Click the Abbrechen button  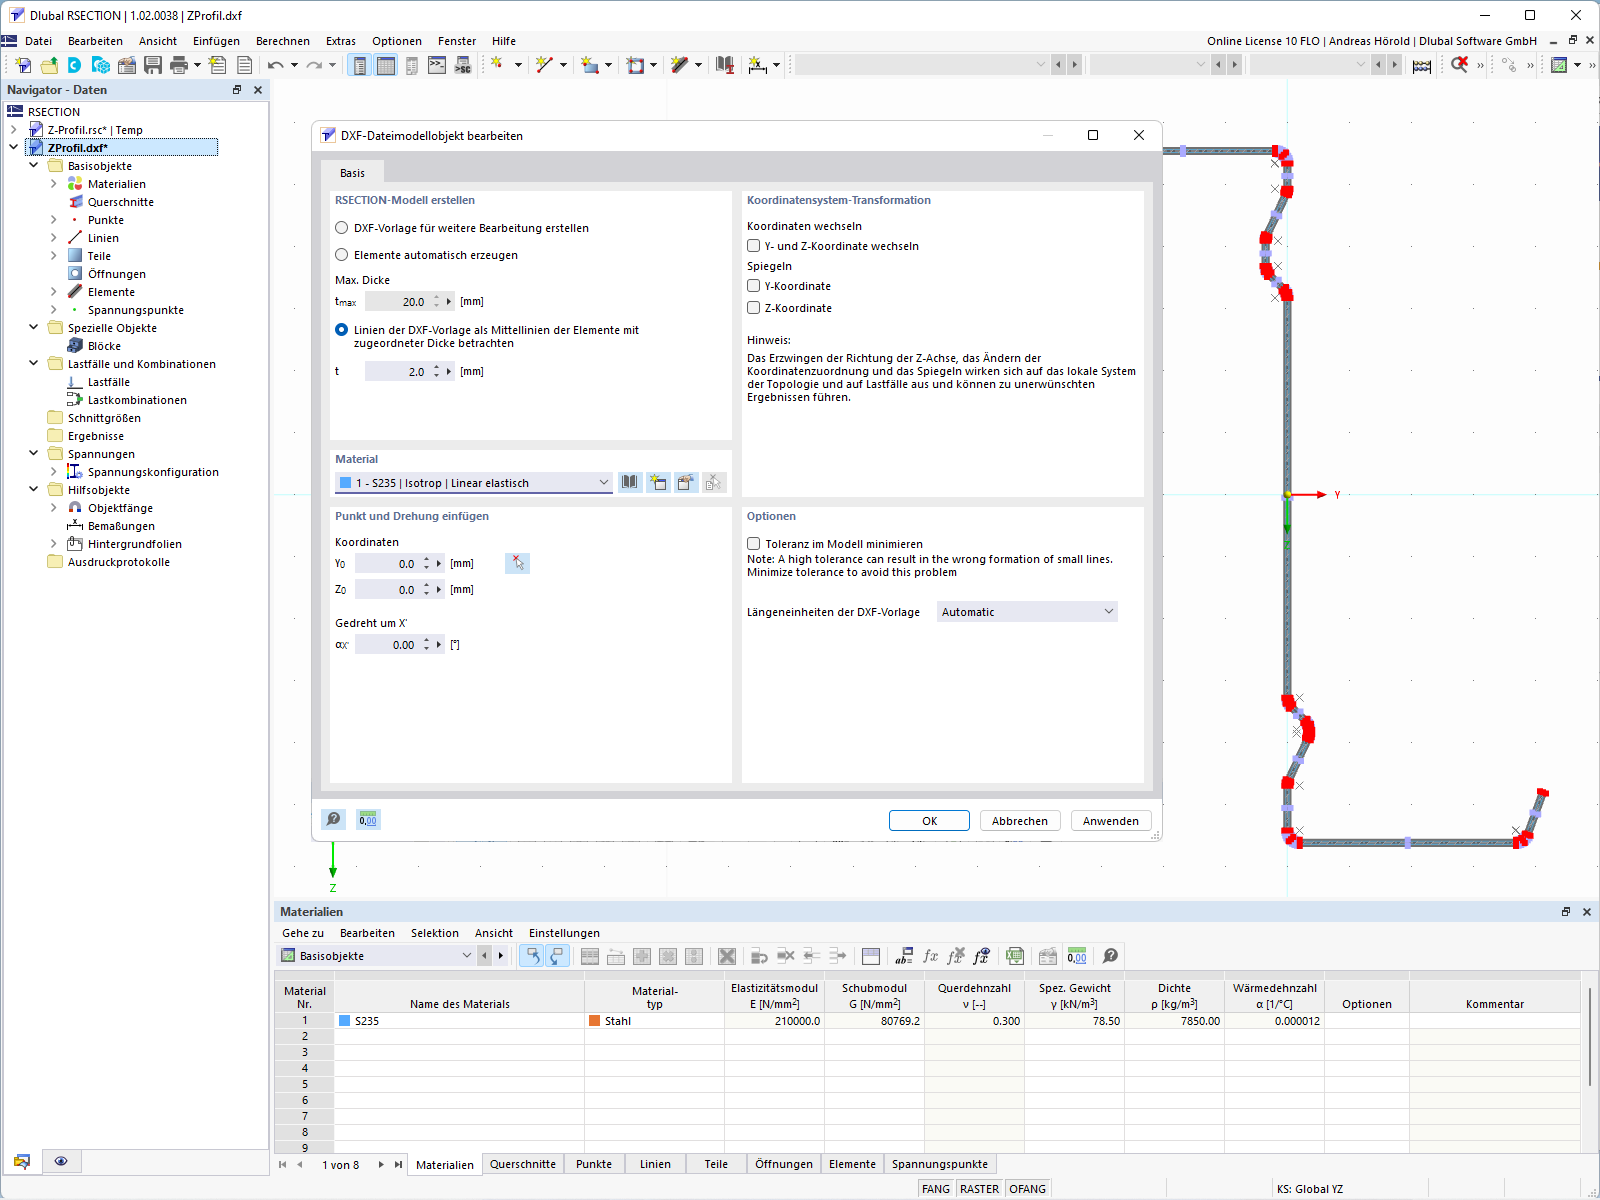1020,821
